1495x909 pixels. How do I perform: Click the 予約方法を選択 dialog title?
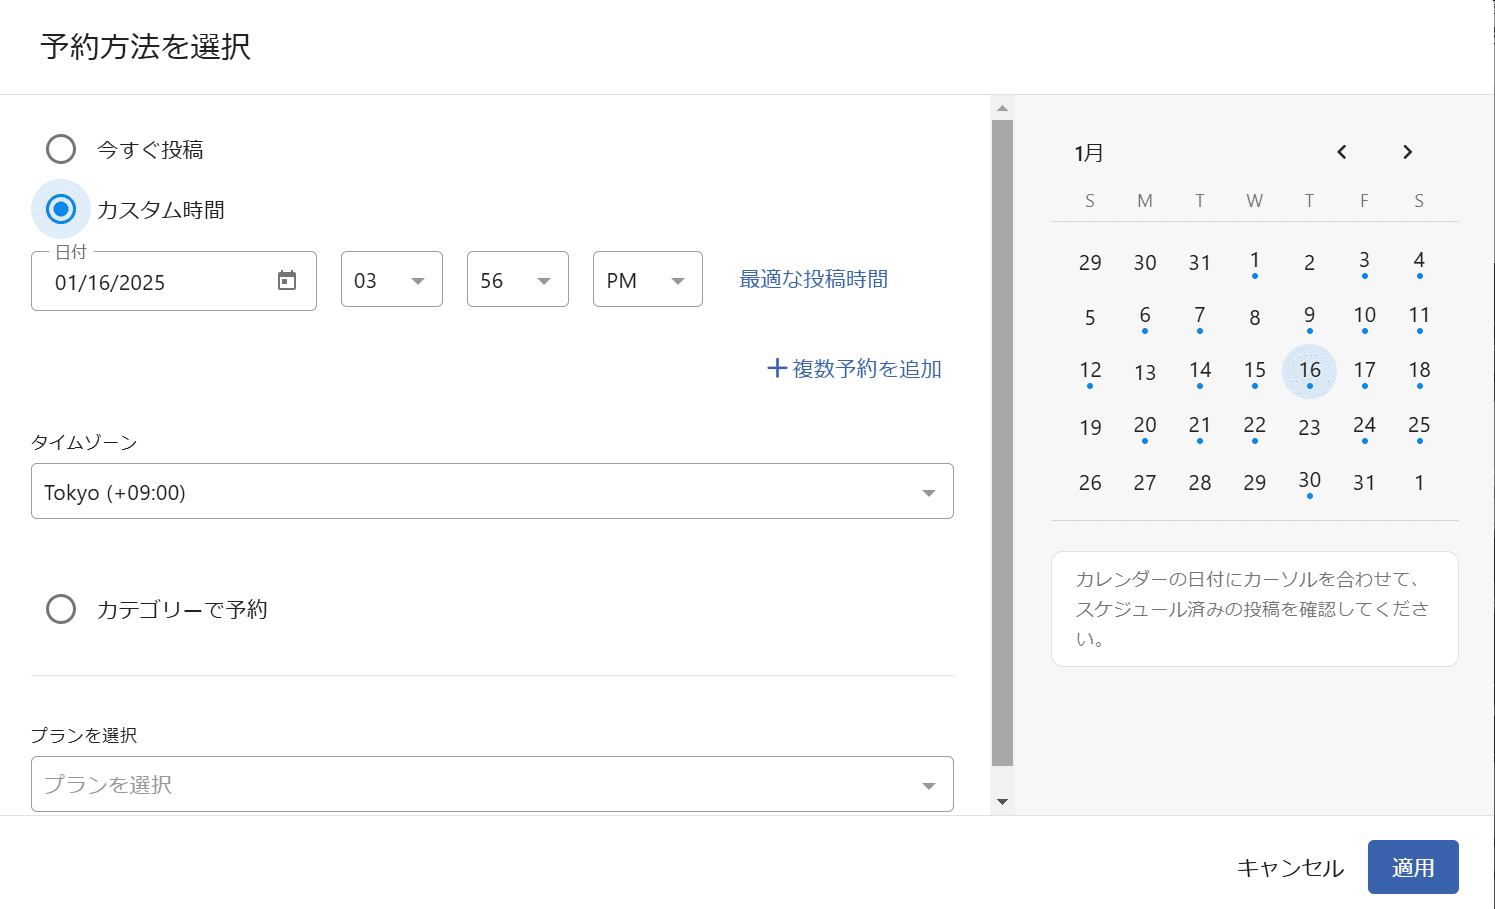point(146,47)
